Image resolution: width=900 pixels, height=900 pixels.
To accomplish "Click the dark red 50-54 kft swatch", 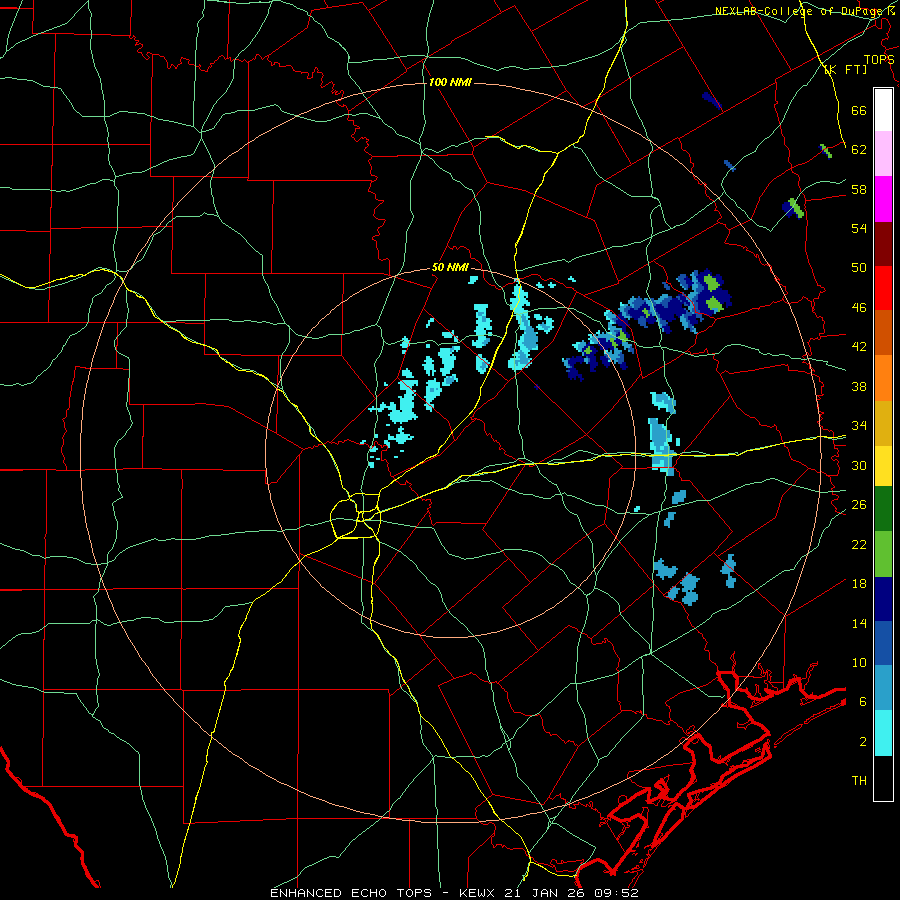I will (883, 243).
